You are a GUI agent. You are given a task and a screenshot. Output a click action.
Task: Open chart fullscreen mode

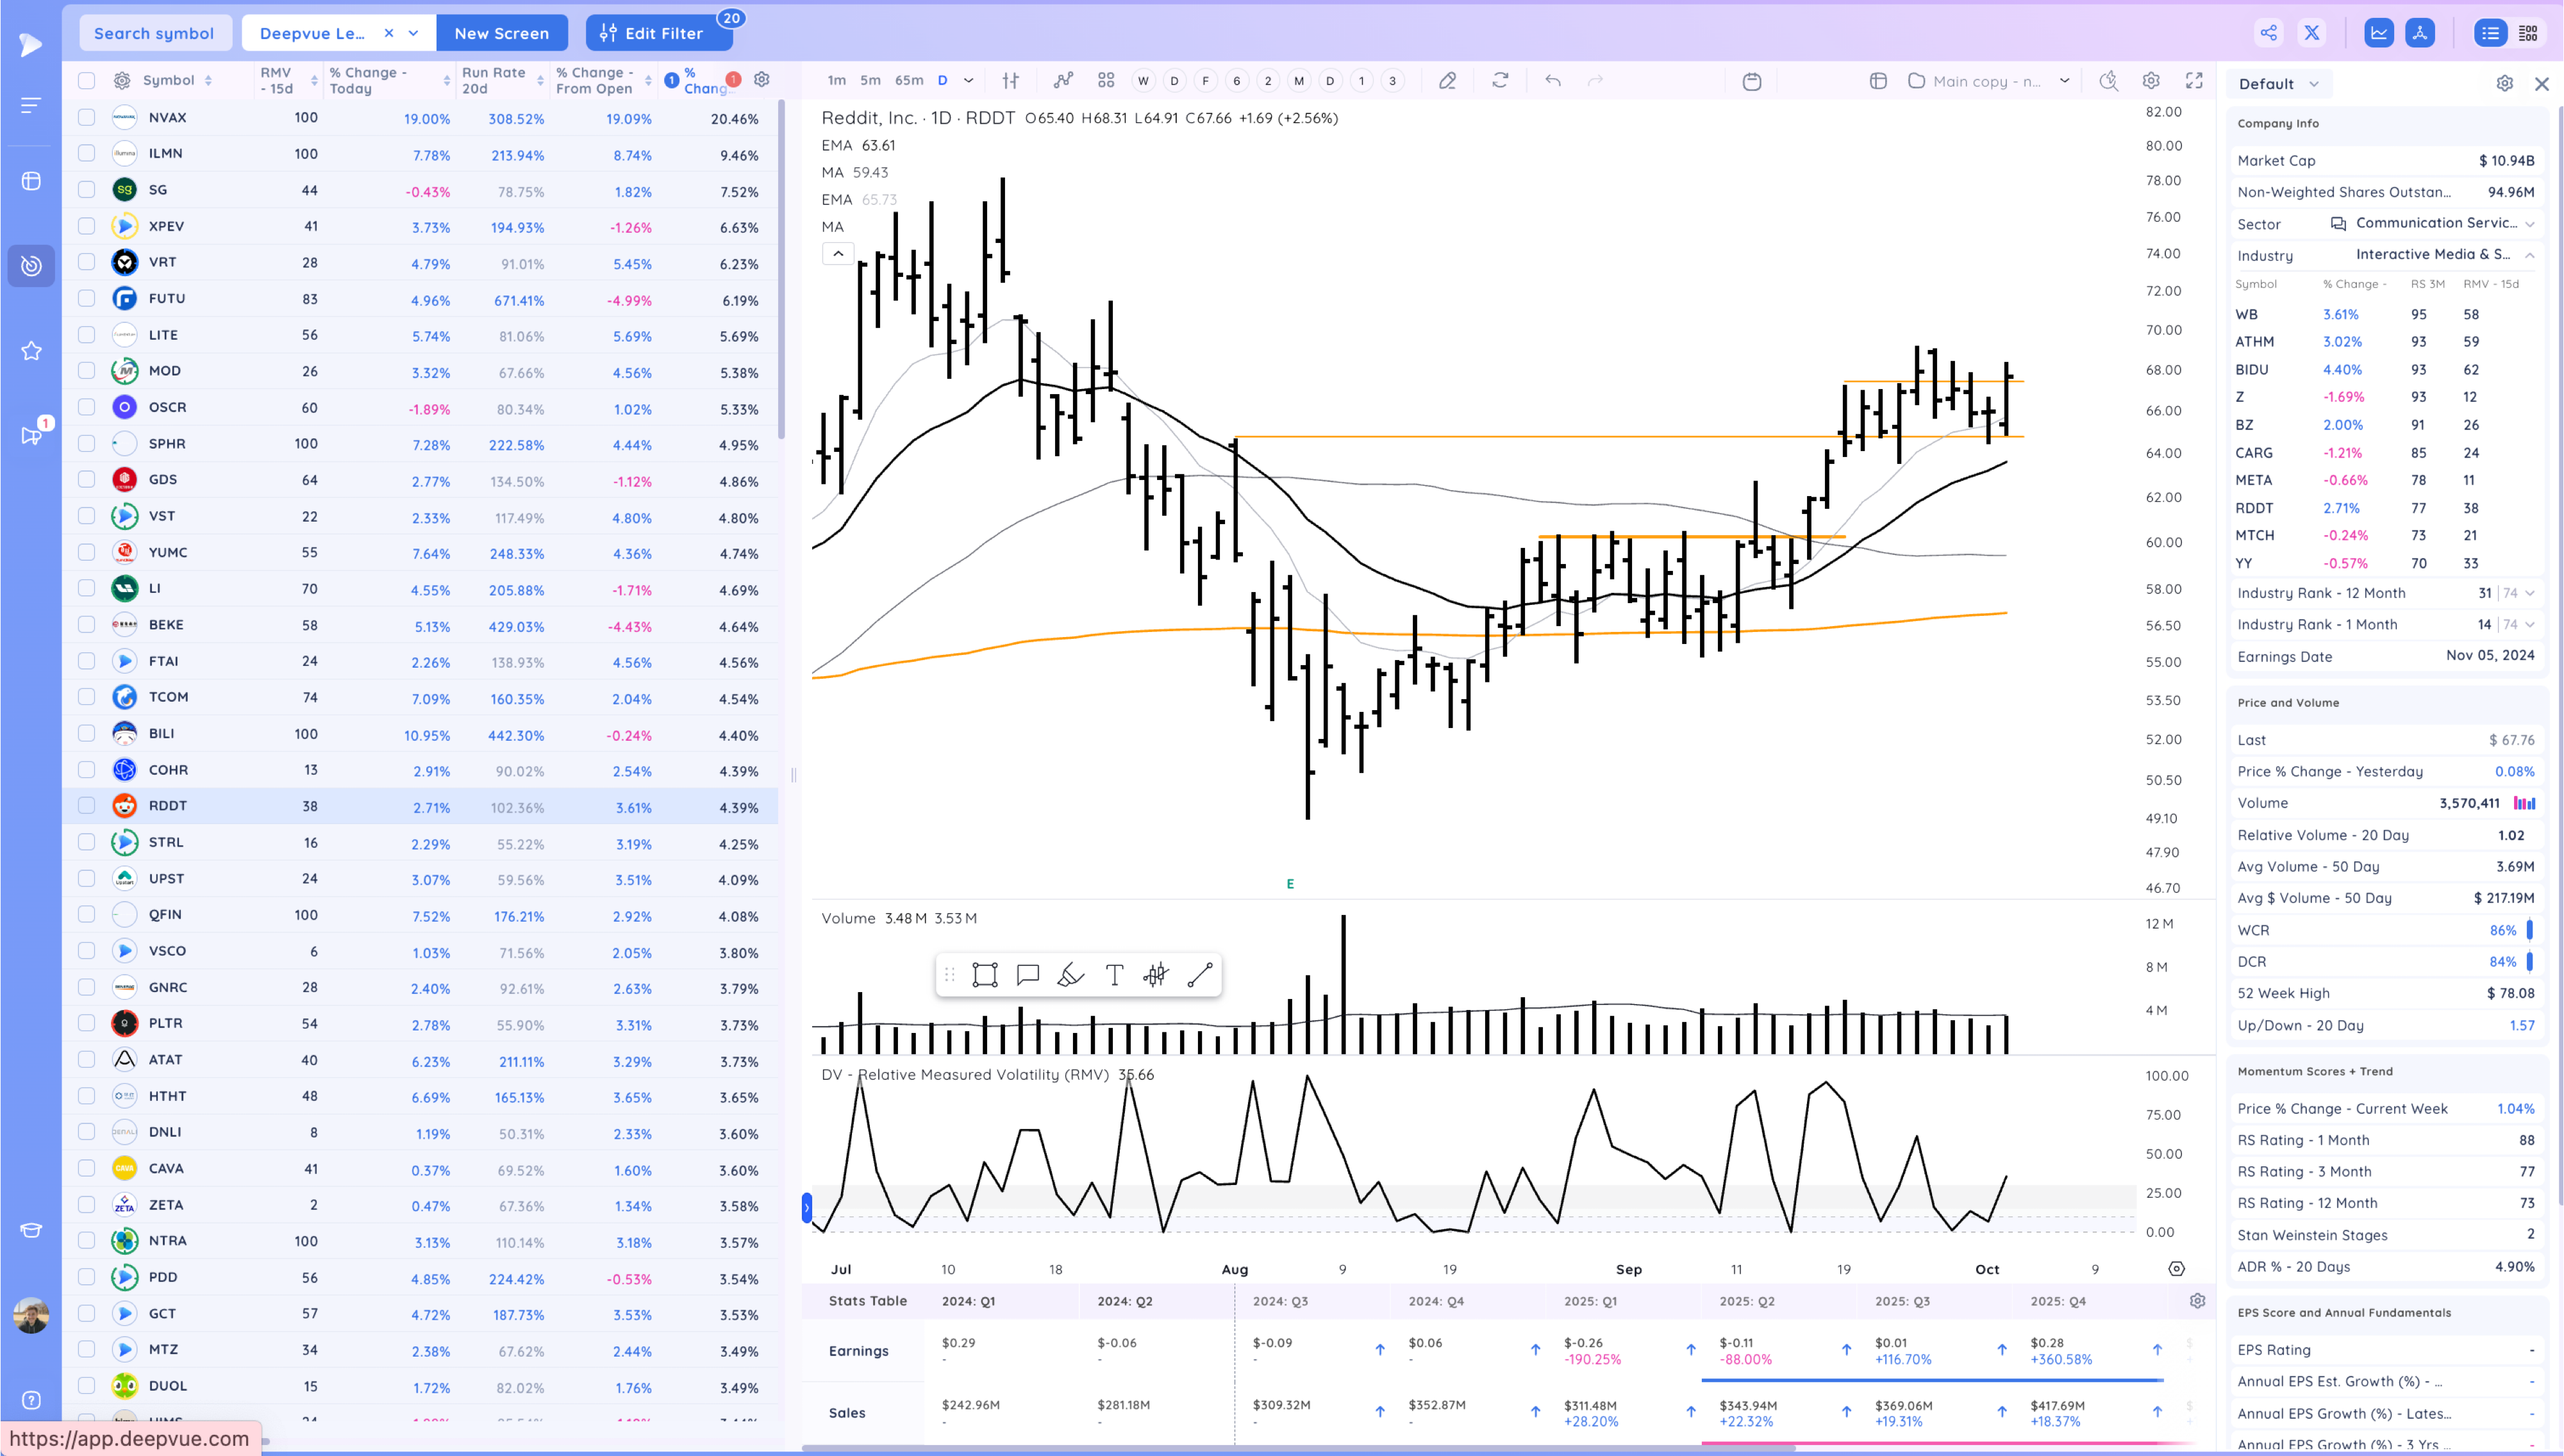[x=2194, y=81]
